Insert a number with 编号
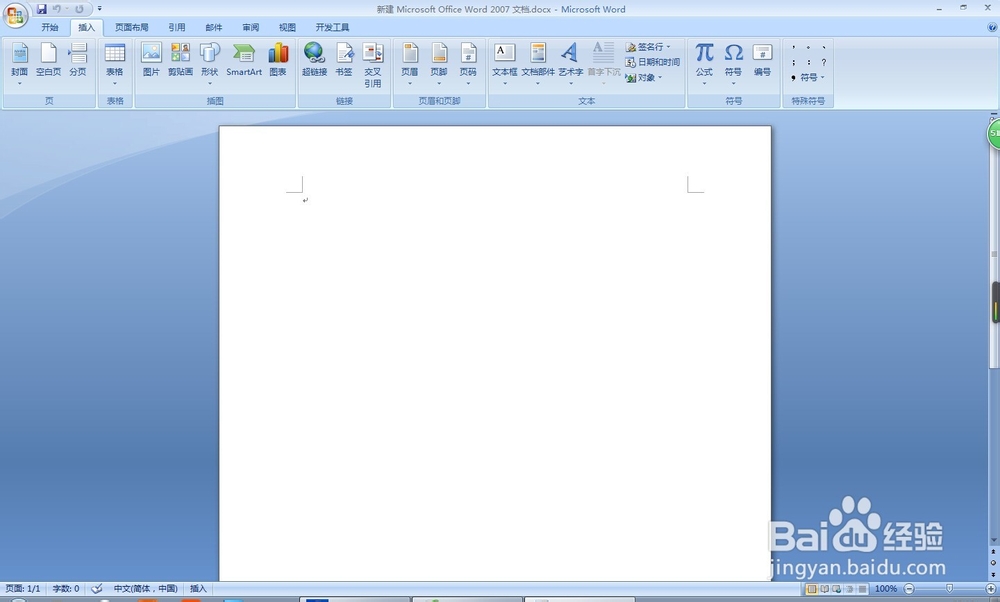Screen dimensions: 1000x602 click(x=763, y=60)
